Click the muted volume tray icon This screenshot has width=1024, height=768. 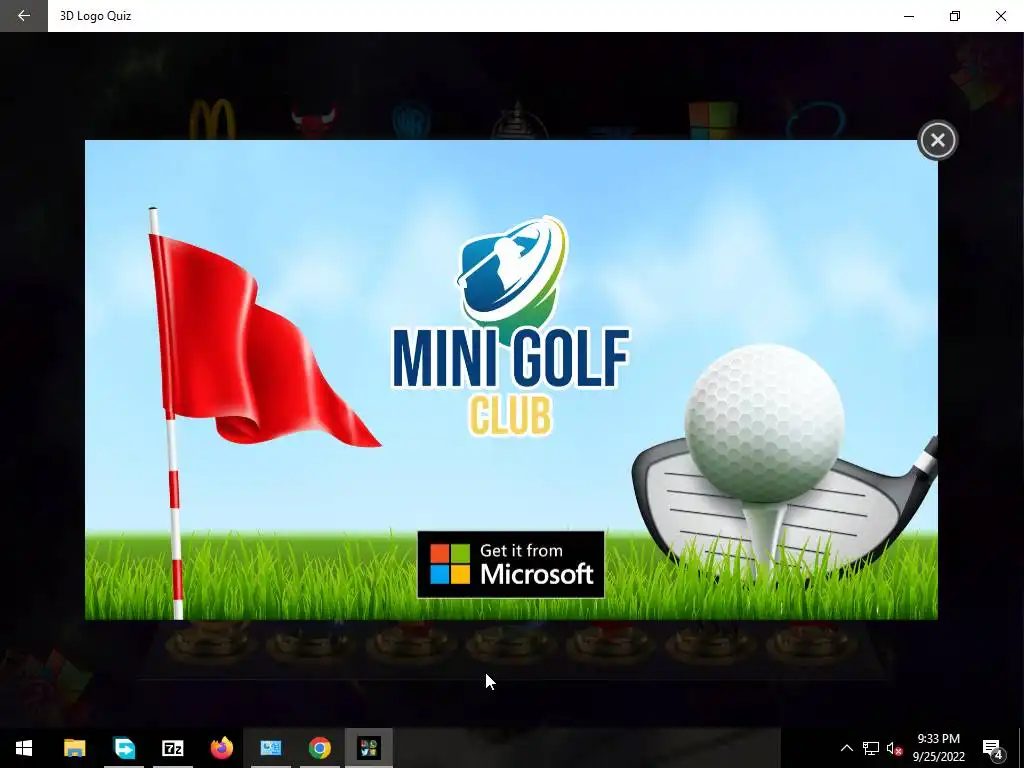click(894, 748)
